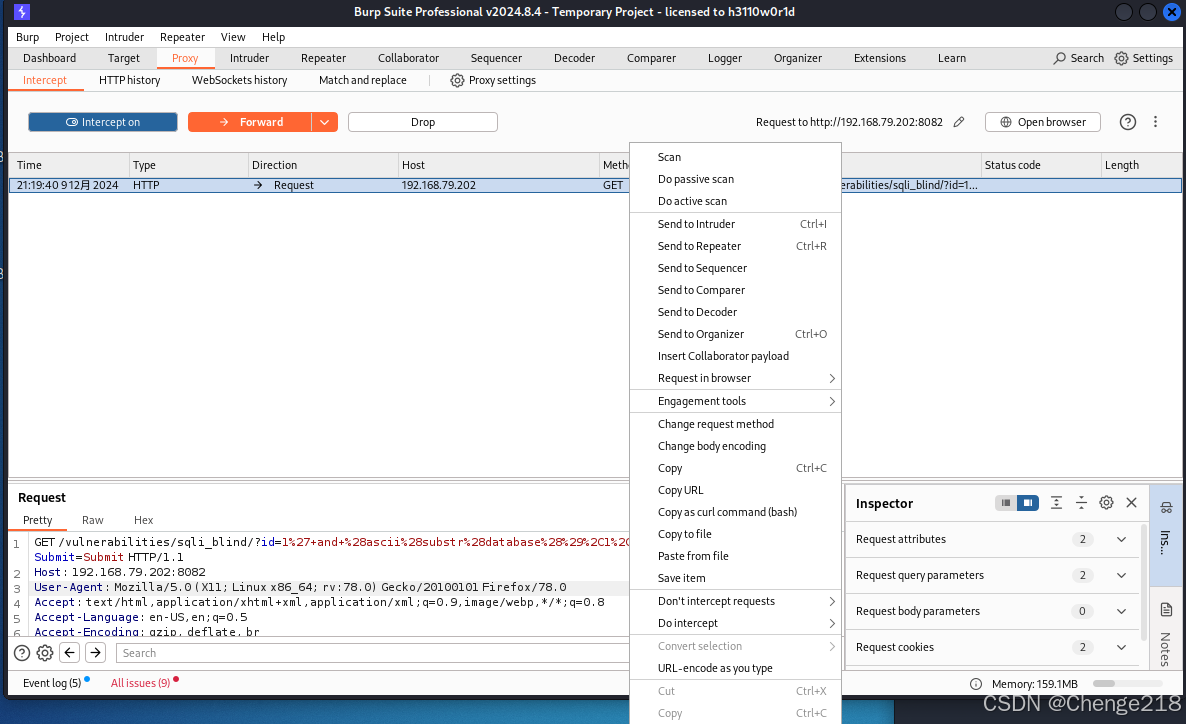Image resolution: width=1186 pixels, height=724 pixels.
Task: Switch request view to Hex
Action: [143, 520]
